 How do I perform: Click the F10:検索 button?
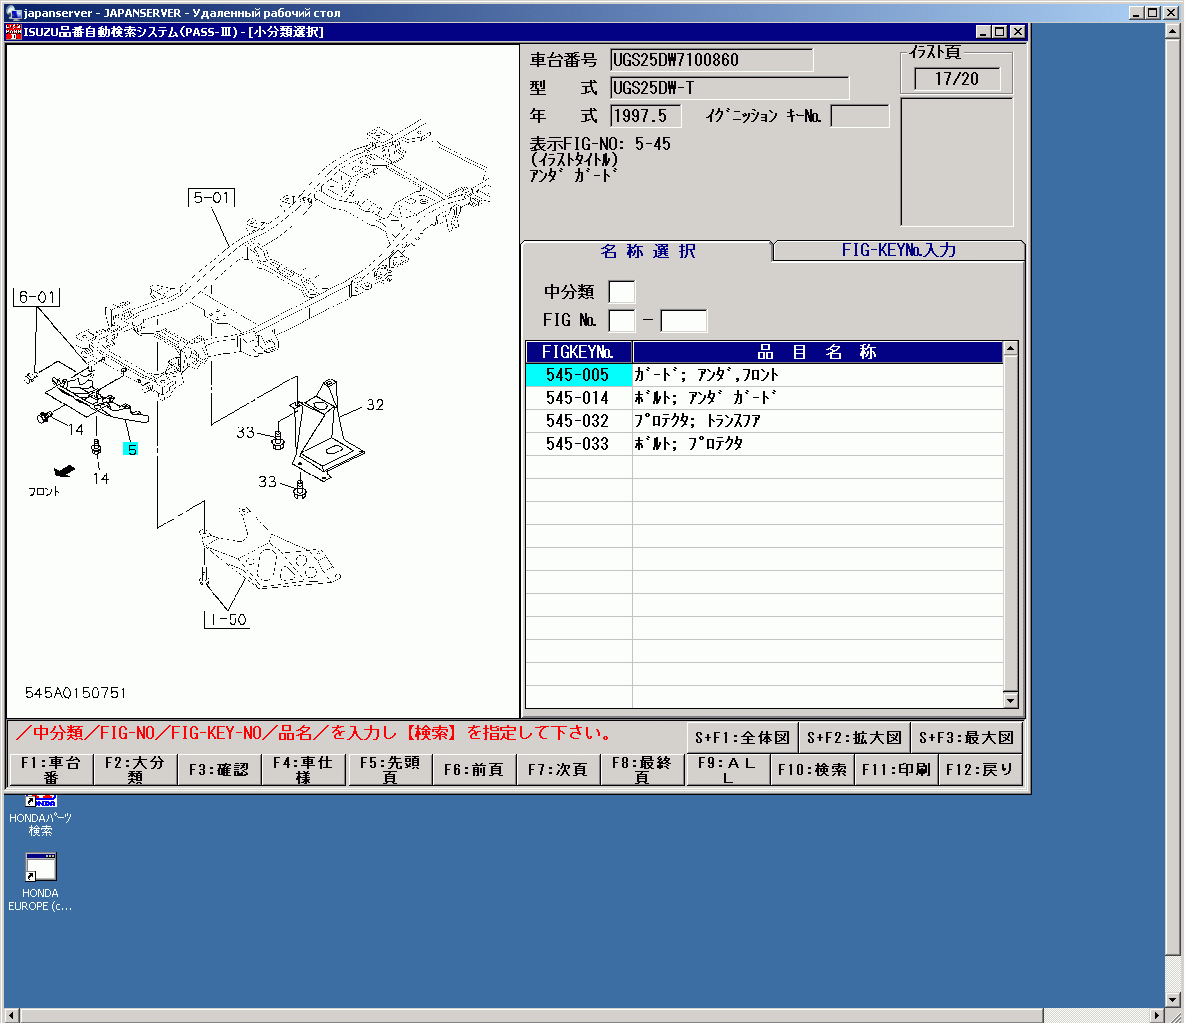point(812,770)
